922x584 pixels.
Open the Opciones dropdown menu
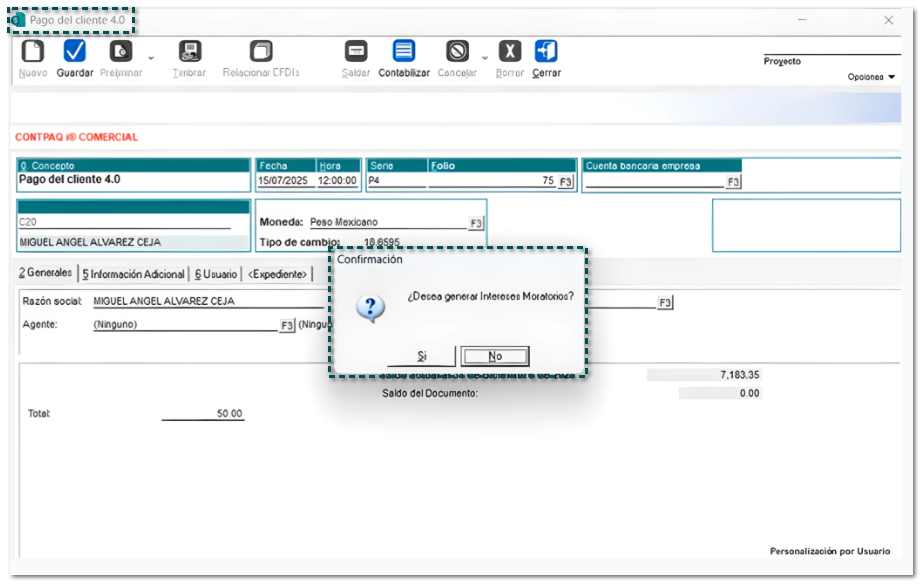pyautogui.click(x=871, y=77)
